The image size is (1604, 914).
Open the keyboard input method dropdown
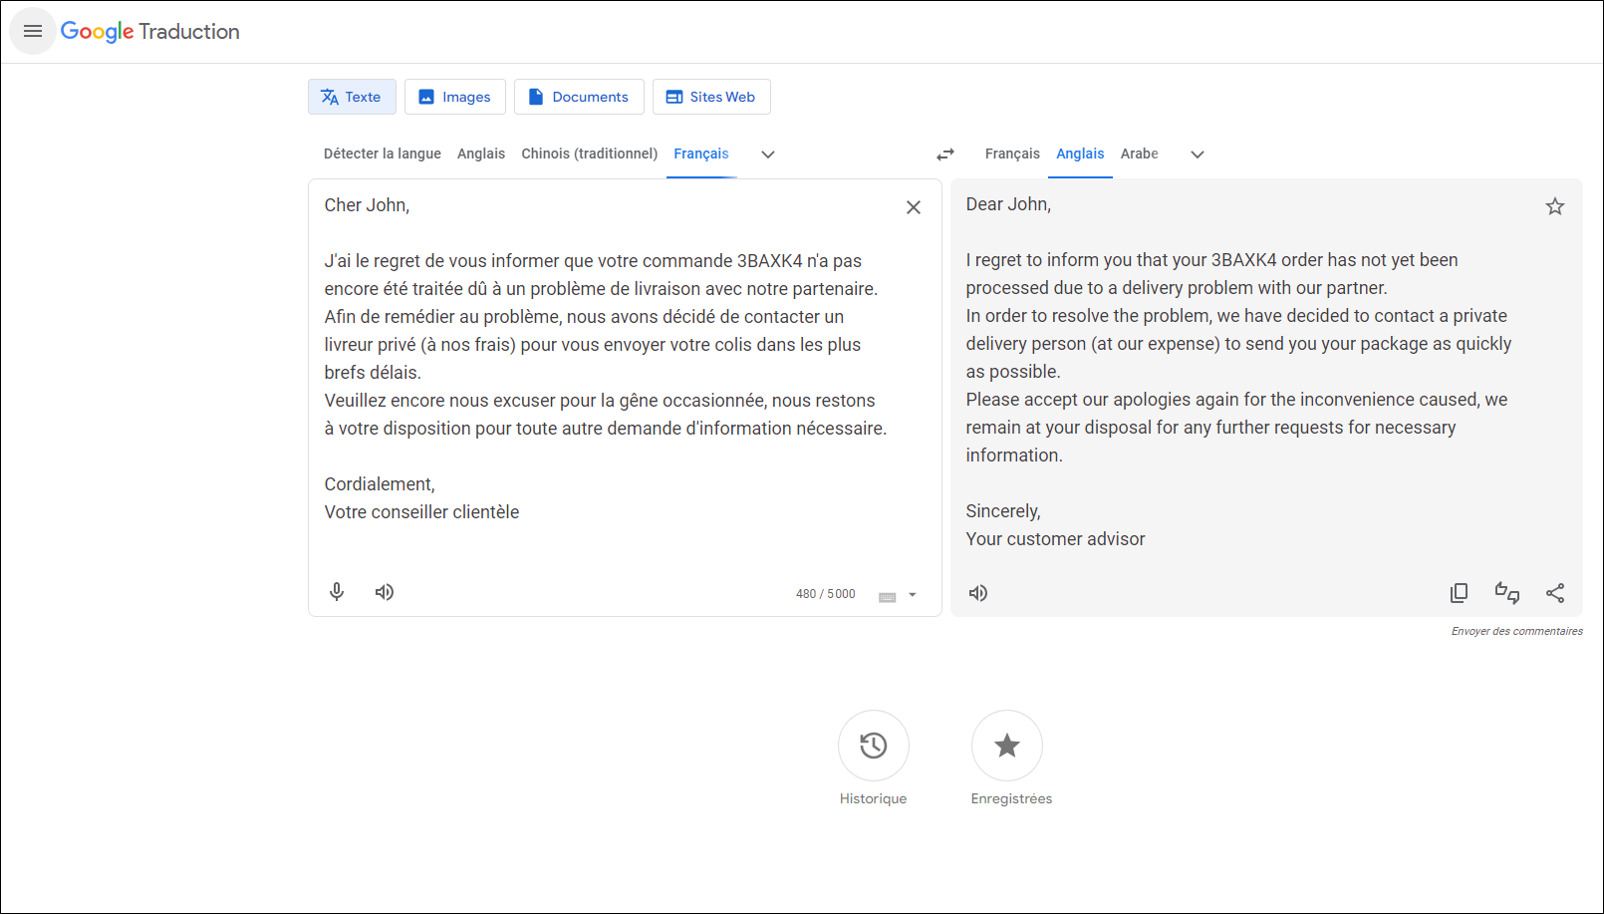[x=911, y=594]
